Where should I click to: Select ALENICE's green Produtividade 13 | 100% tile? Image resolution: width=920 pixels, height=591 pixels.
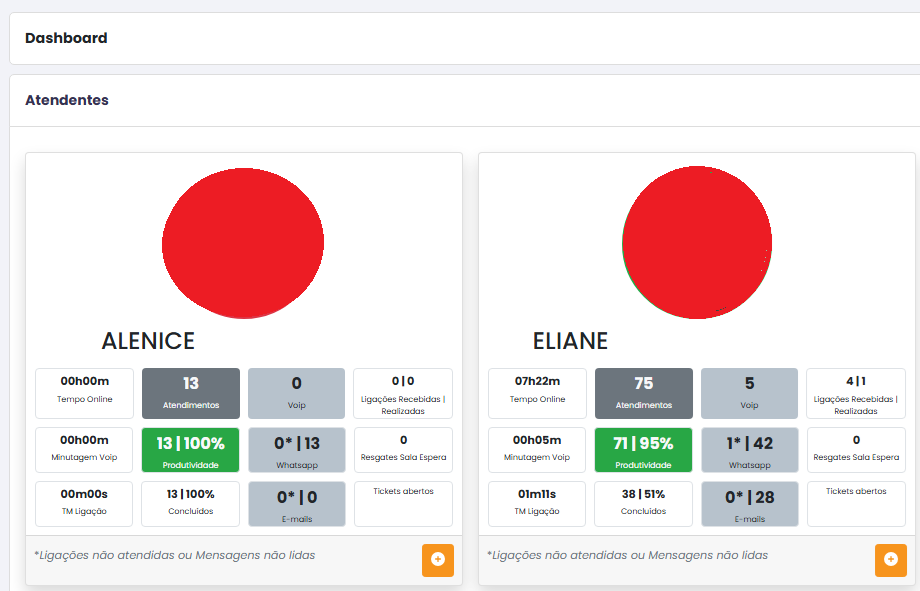[191, 450]
